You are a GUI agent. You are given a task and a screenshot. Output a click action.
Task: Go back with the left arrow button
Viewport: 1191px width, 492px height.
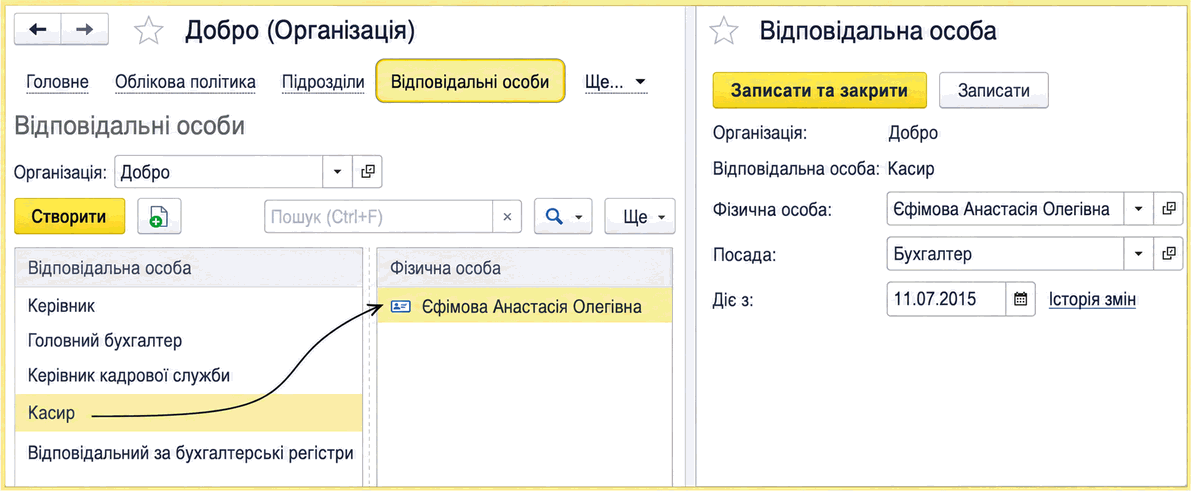(x=37, y=30)
